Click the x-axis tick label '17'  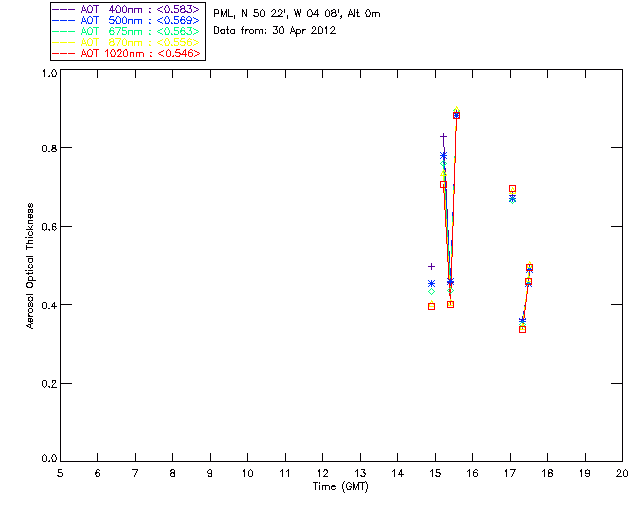tap(510, 473)
